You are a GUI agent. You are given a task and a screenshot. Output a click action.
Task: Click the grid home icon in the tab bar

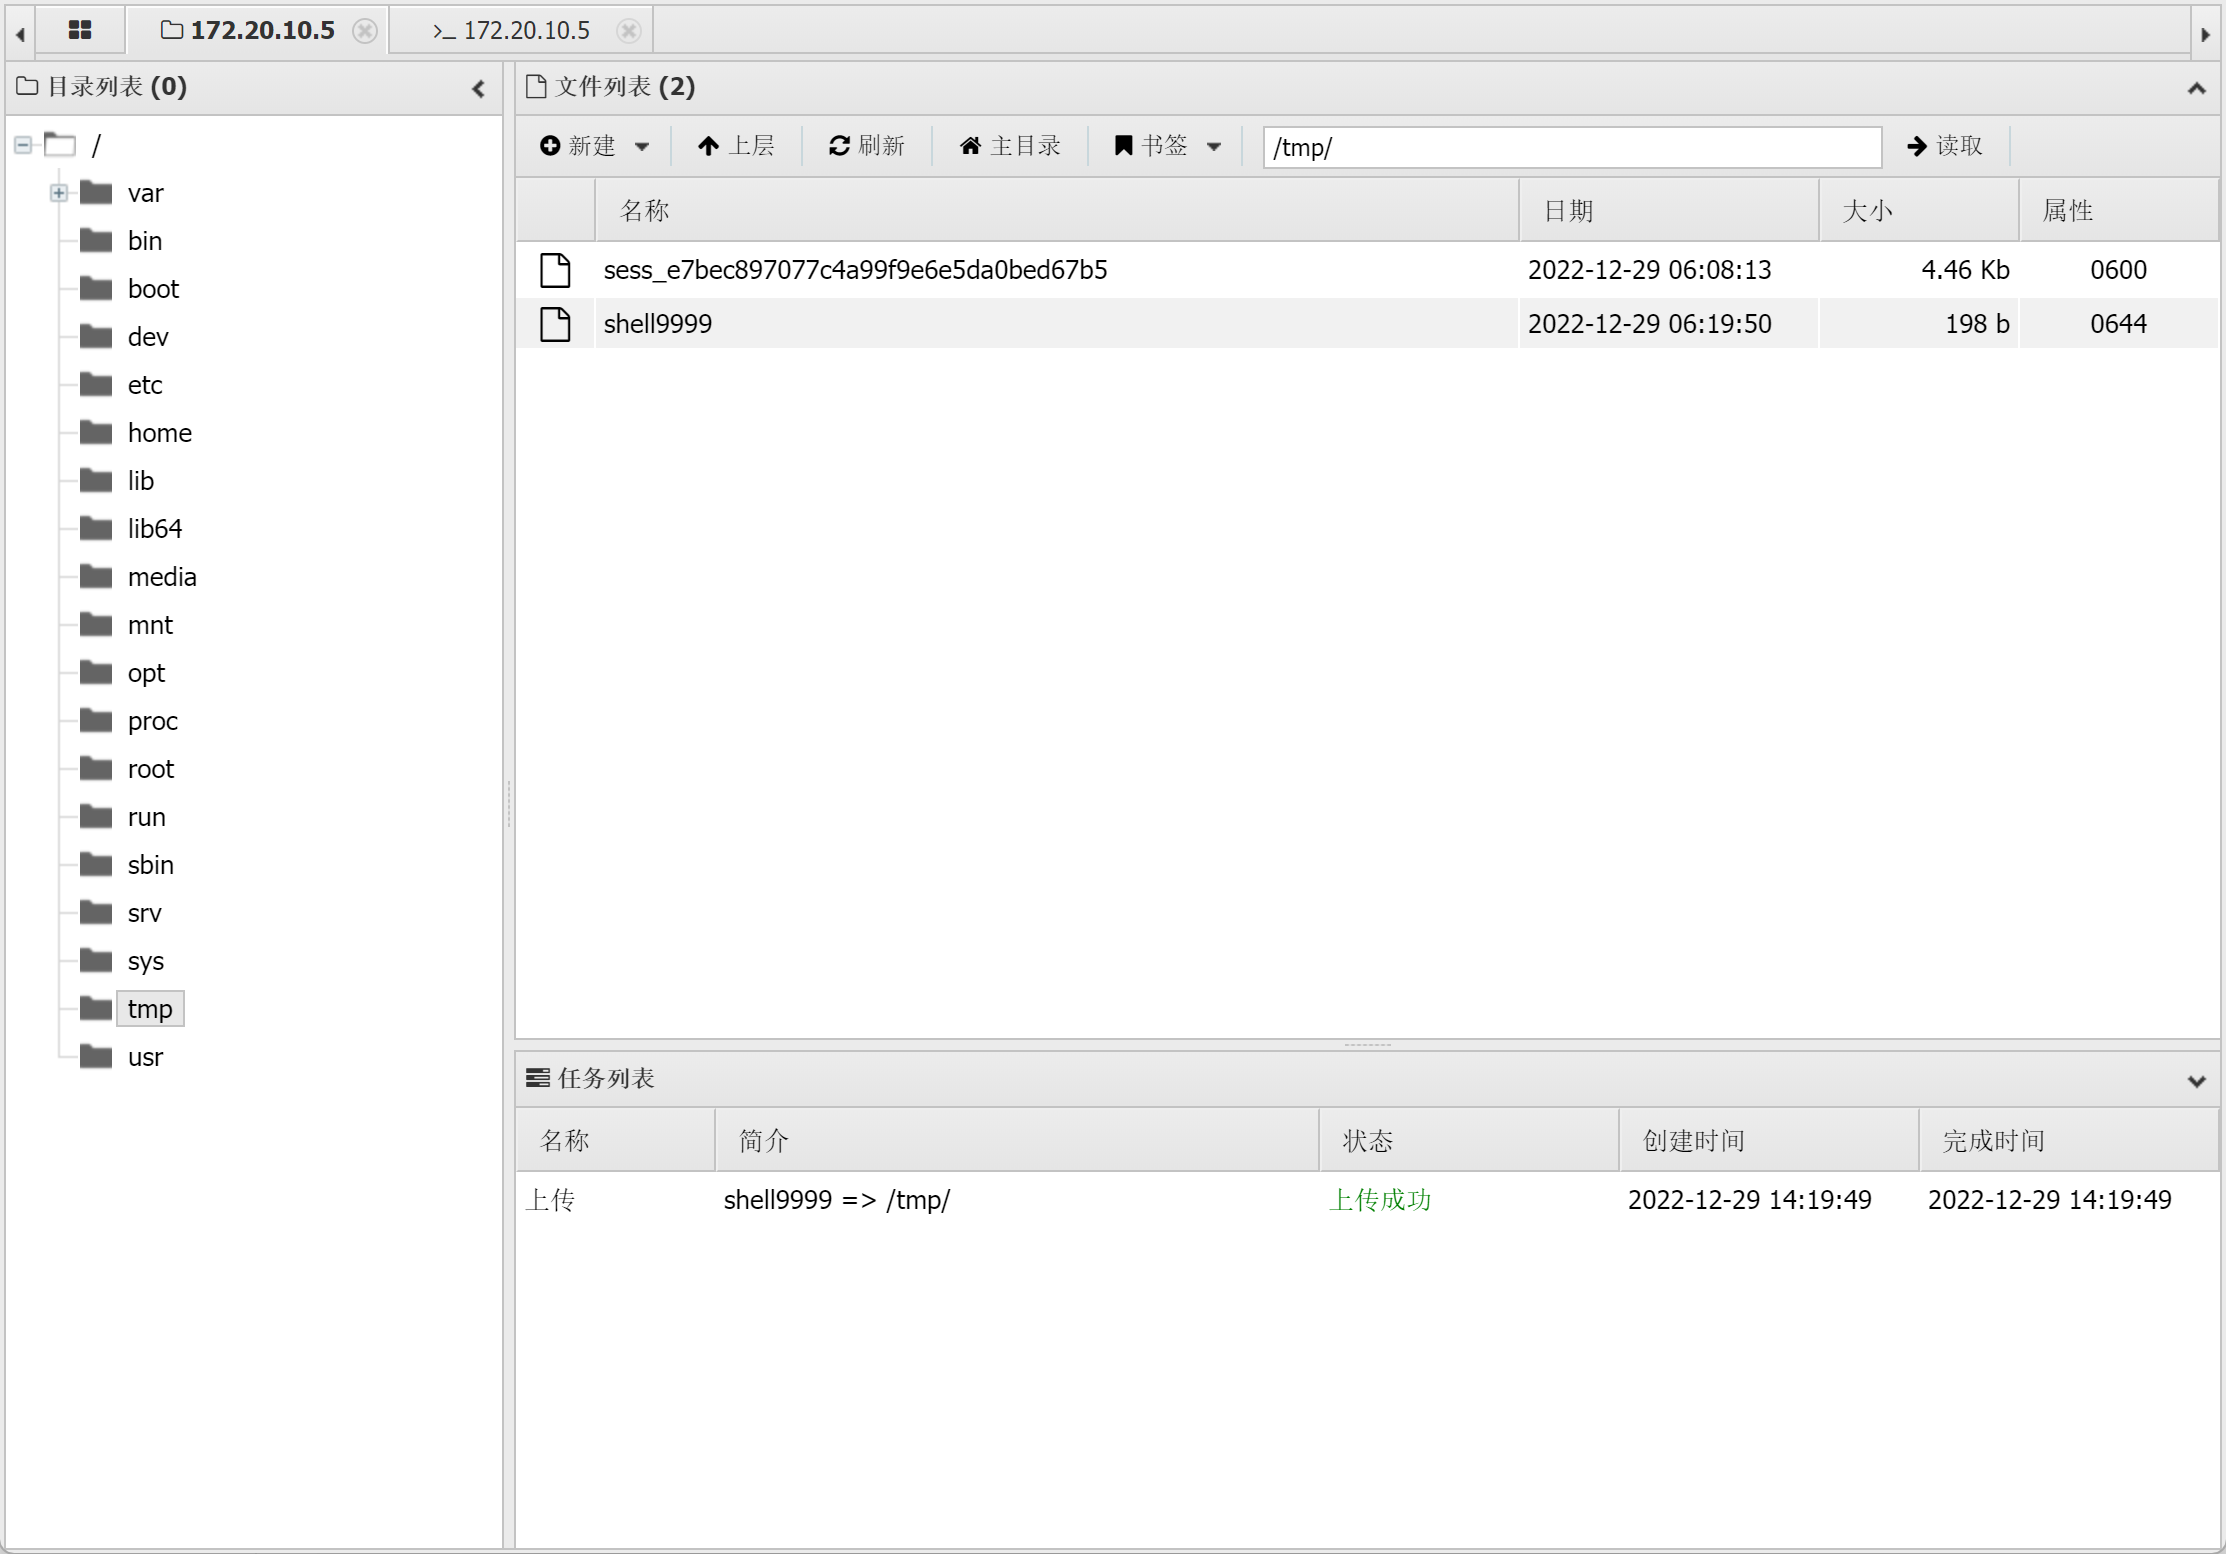pyautogui.click(x=80, y=30)
